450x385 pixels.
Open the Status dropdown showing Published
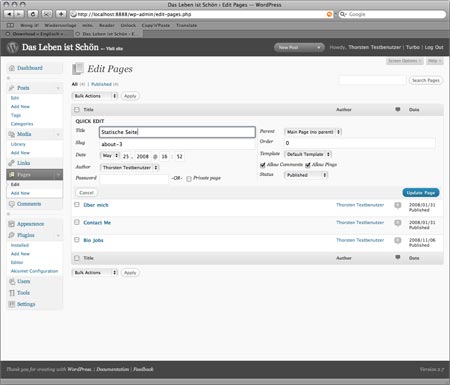pyautogui.click(x=306, y=175)
